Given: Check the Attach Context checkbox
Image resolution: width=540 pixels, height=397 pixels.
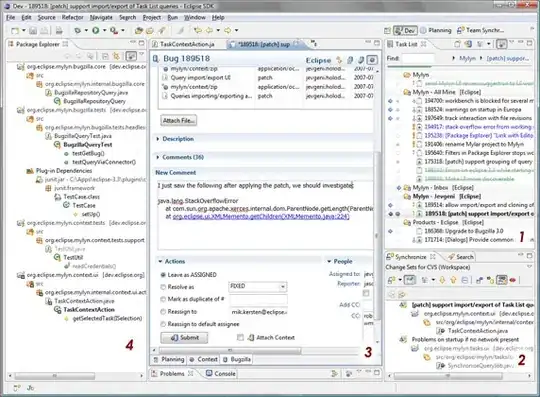Looking at the screenshot, I should click(240, 337).
